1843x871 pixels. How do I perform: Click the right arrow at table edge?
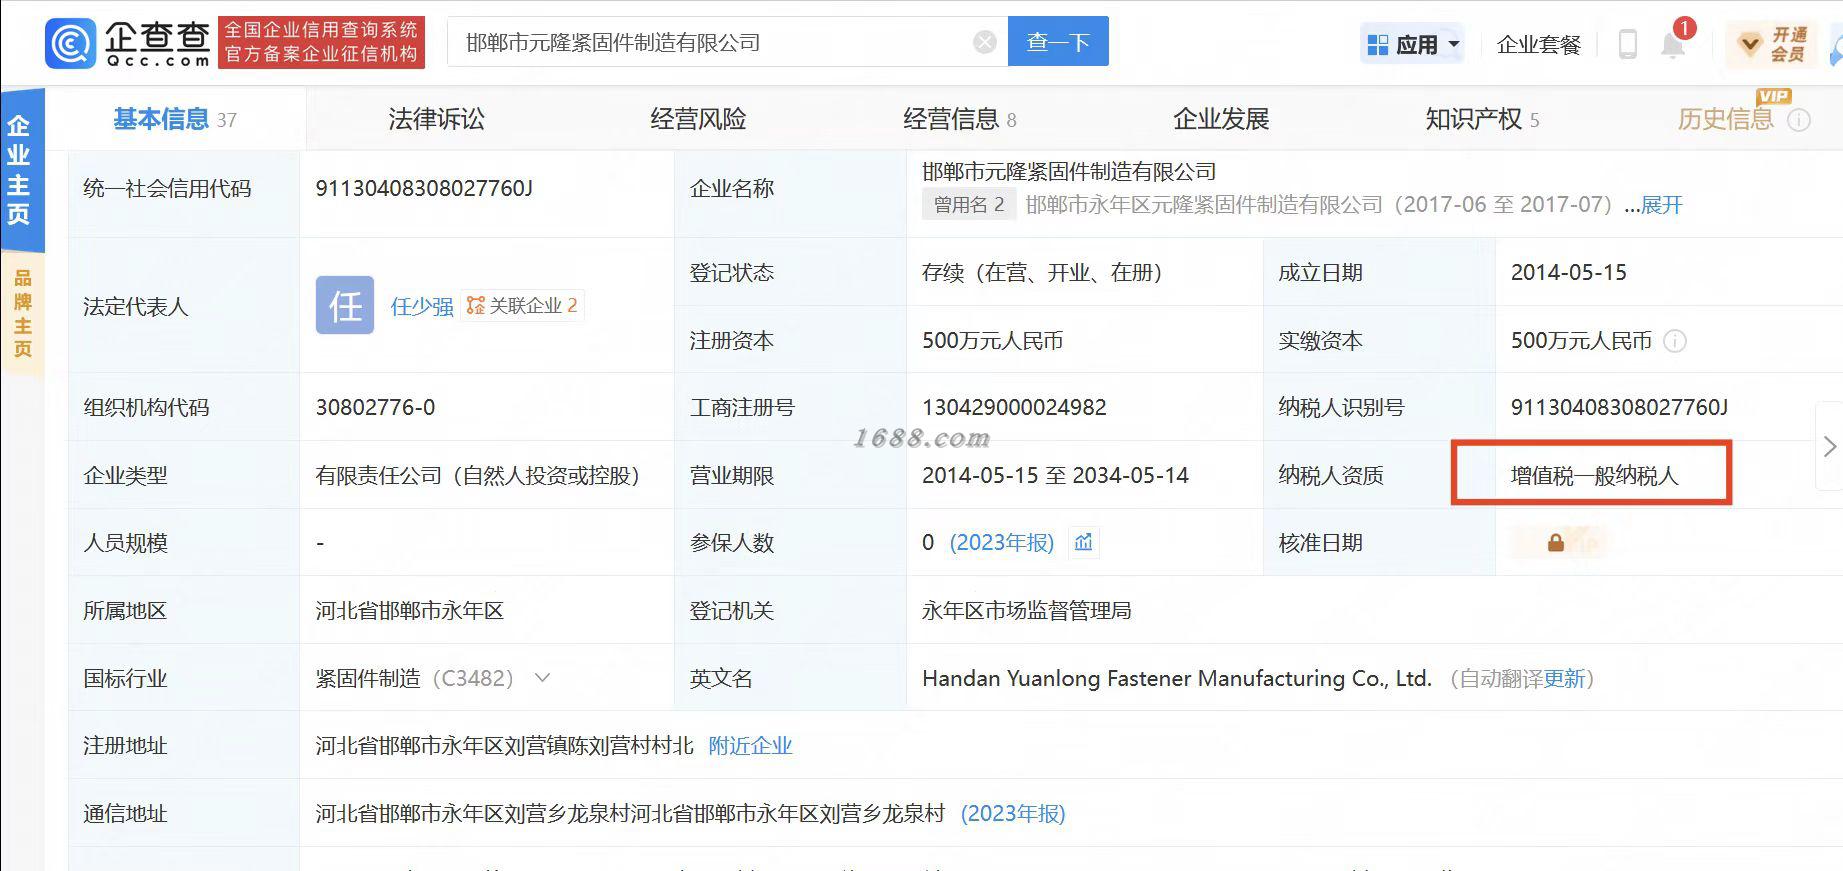tap(1829, 446)
